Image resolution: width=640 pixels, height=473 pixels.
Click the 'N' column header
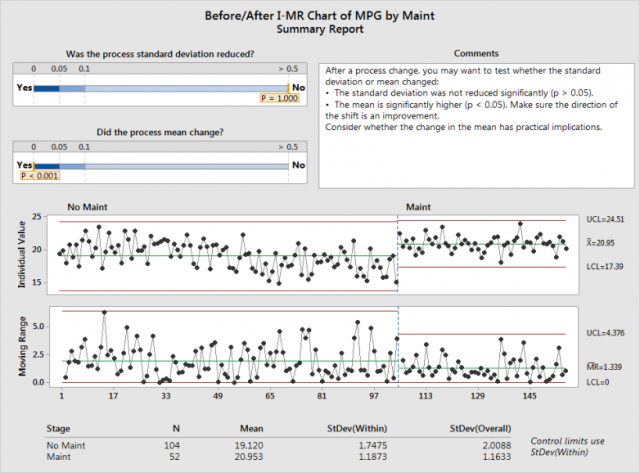(x=176, y=429)
